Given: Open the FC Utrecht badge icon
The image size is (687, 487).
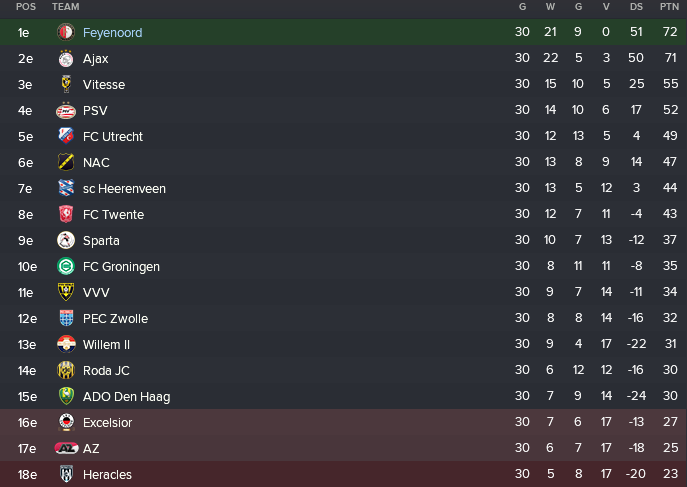Looking at the screenshot, I should (x=66, y=136).
